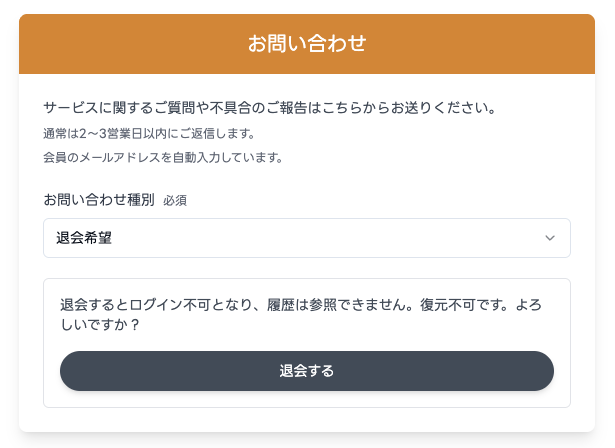Click the サービスに関するご質問 description line

(x=270, y=107)
